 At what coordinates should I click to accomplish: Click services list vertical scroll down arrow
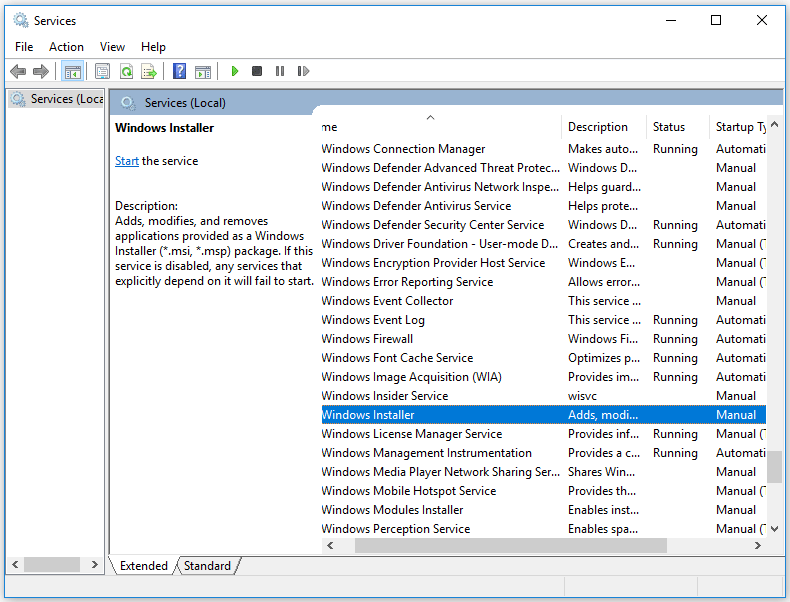(x=775, y=529)
